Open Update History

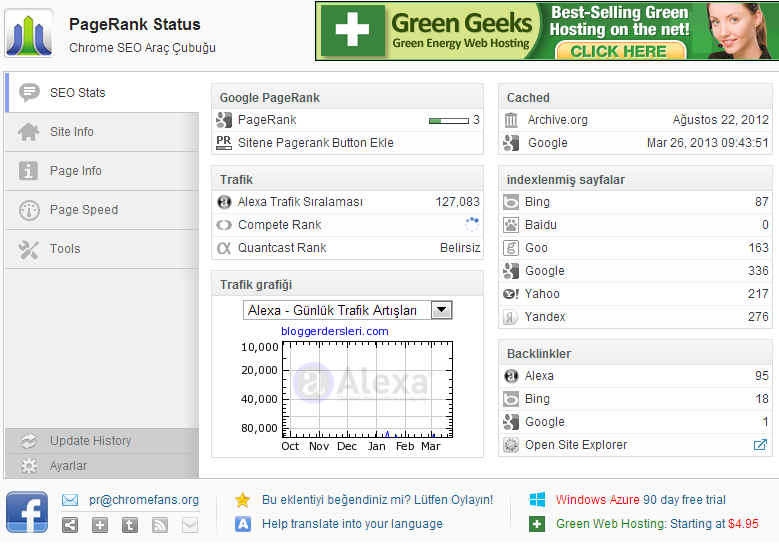[102, 441]
